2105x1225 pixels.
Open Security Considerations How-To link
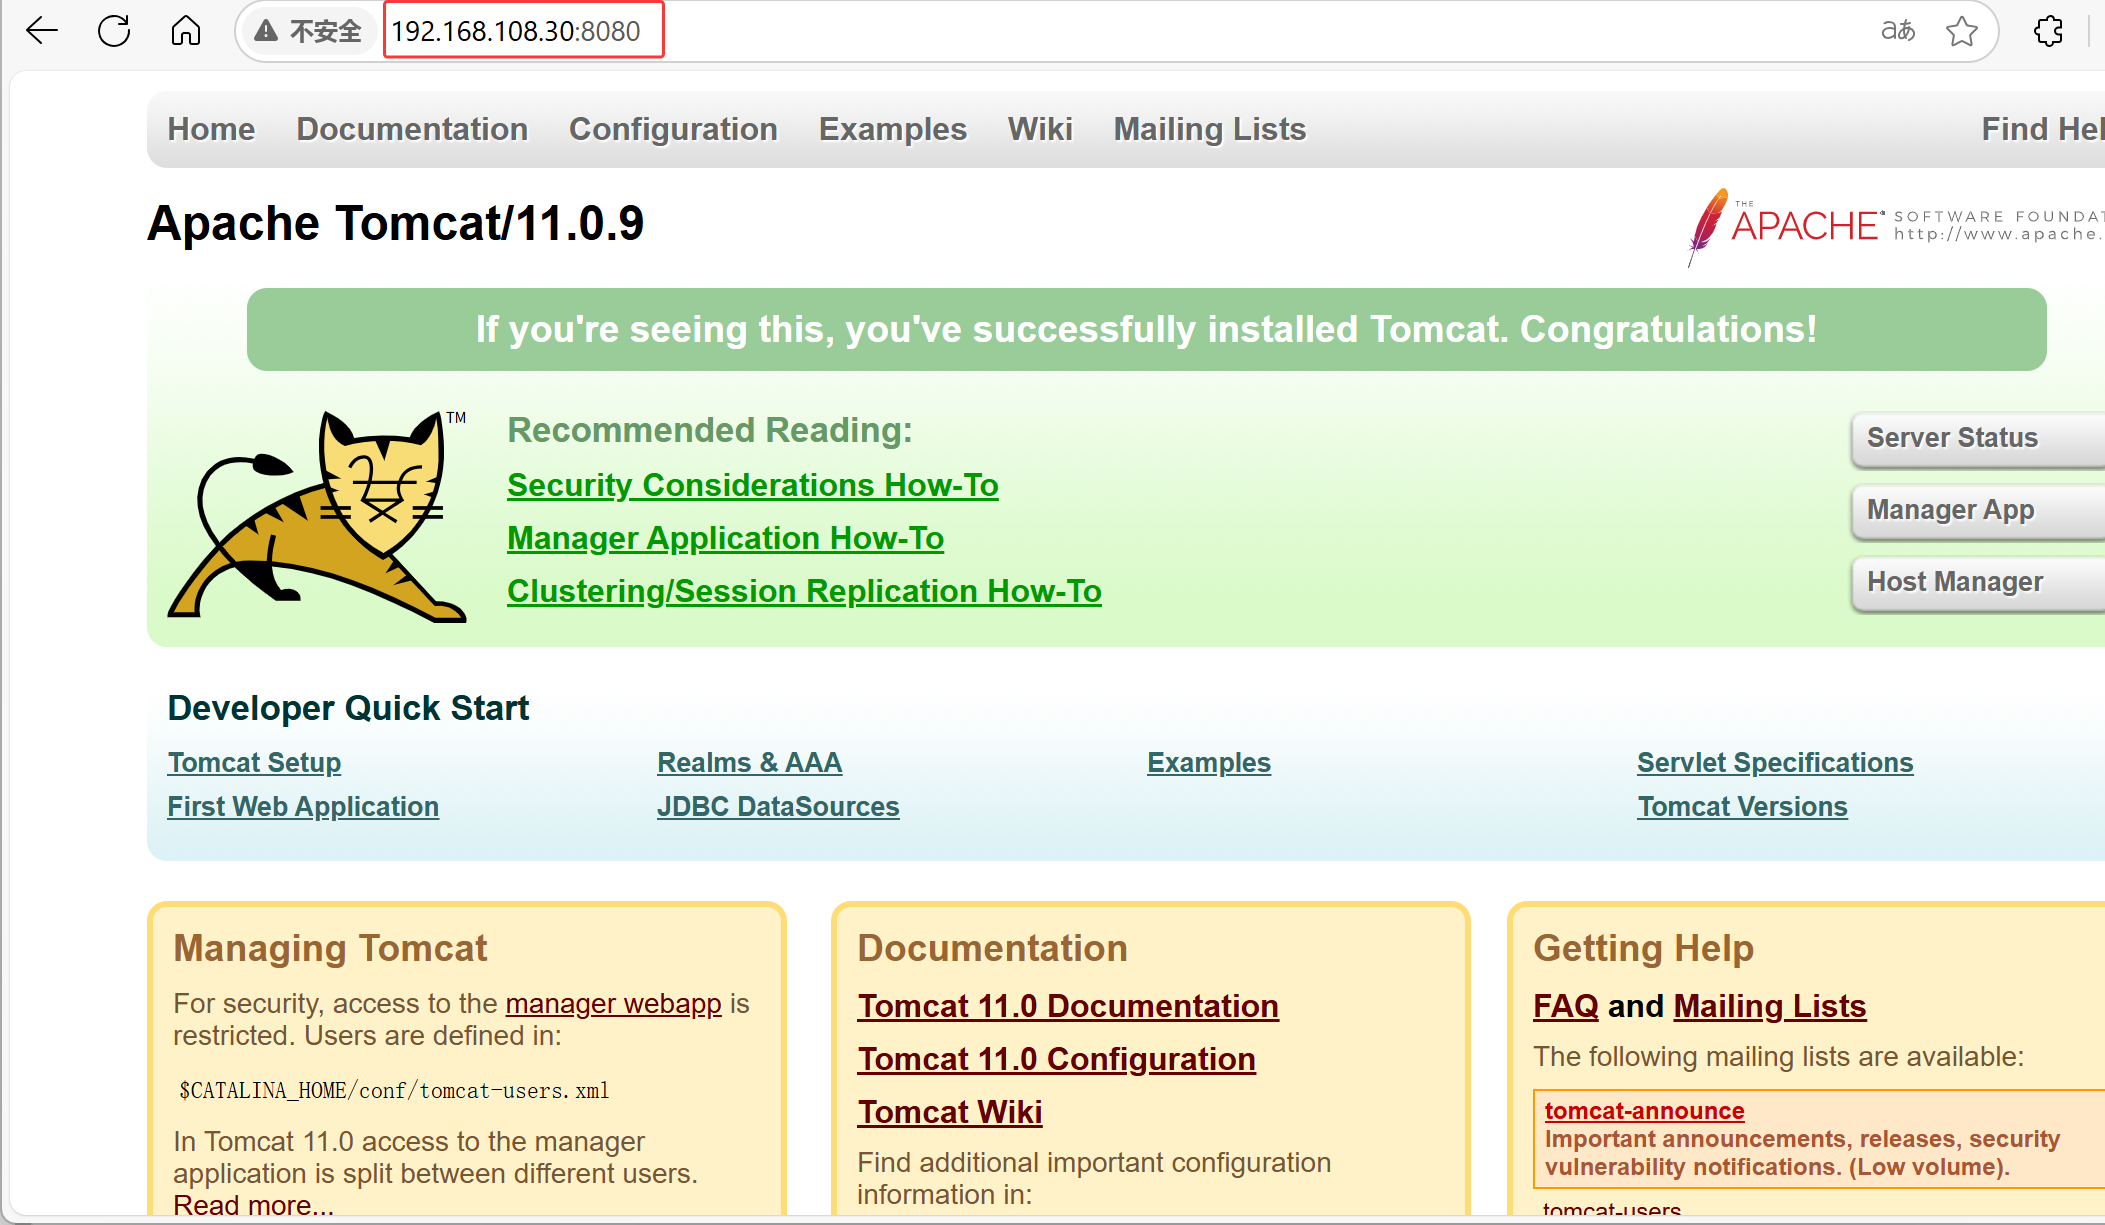pos(753,485)
